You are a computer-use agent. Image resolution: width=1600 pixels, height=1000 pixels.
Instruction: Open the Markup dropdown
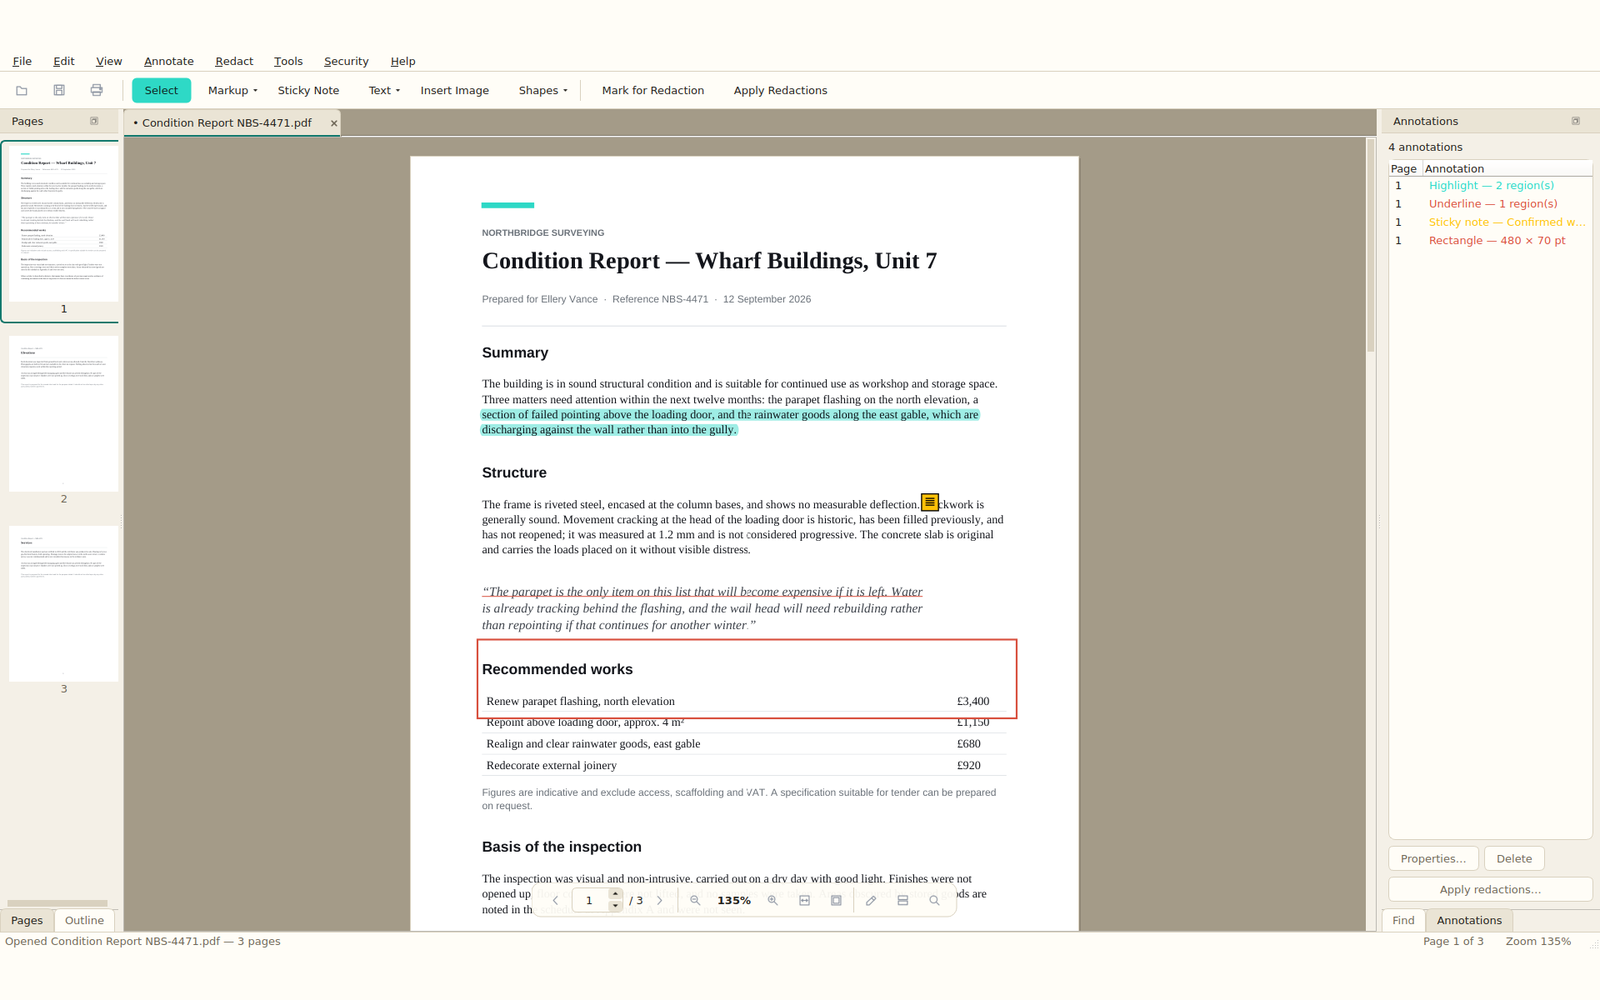(232, 90)
